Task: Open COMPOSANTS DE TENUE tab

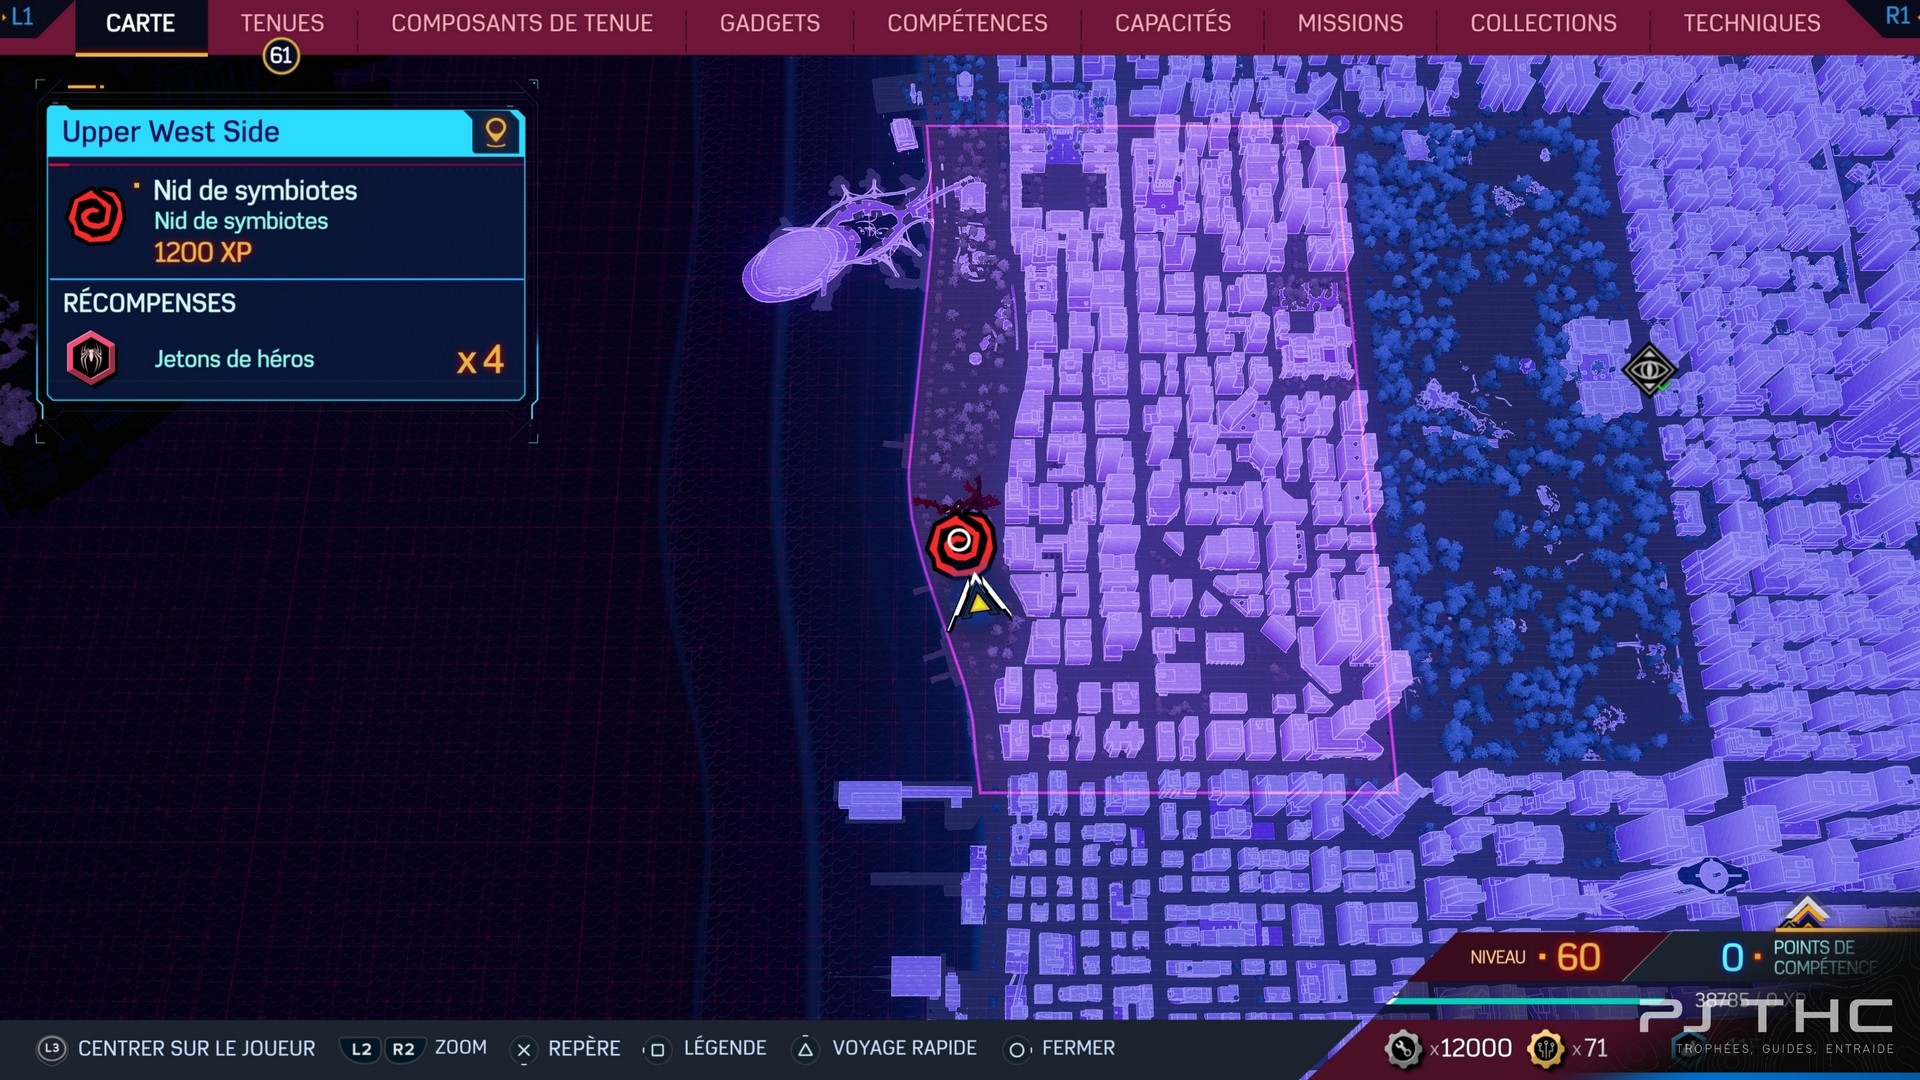Action: click(522, 23)
